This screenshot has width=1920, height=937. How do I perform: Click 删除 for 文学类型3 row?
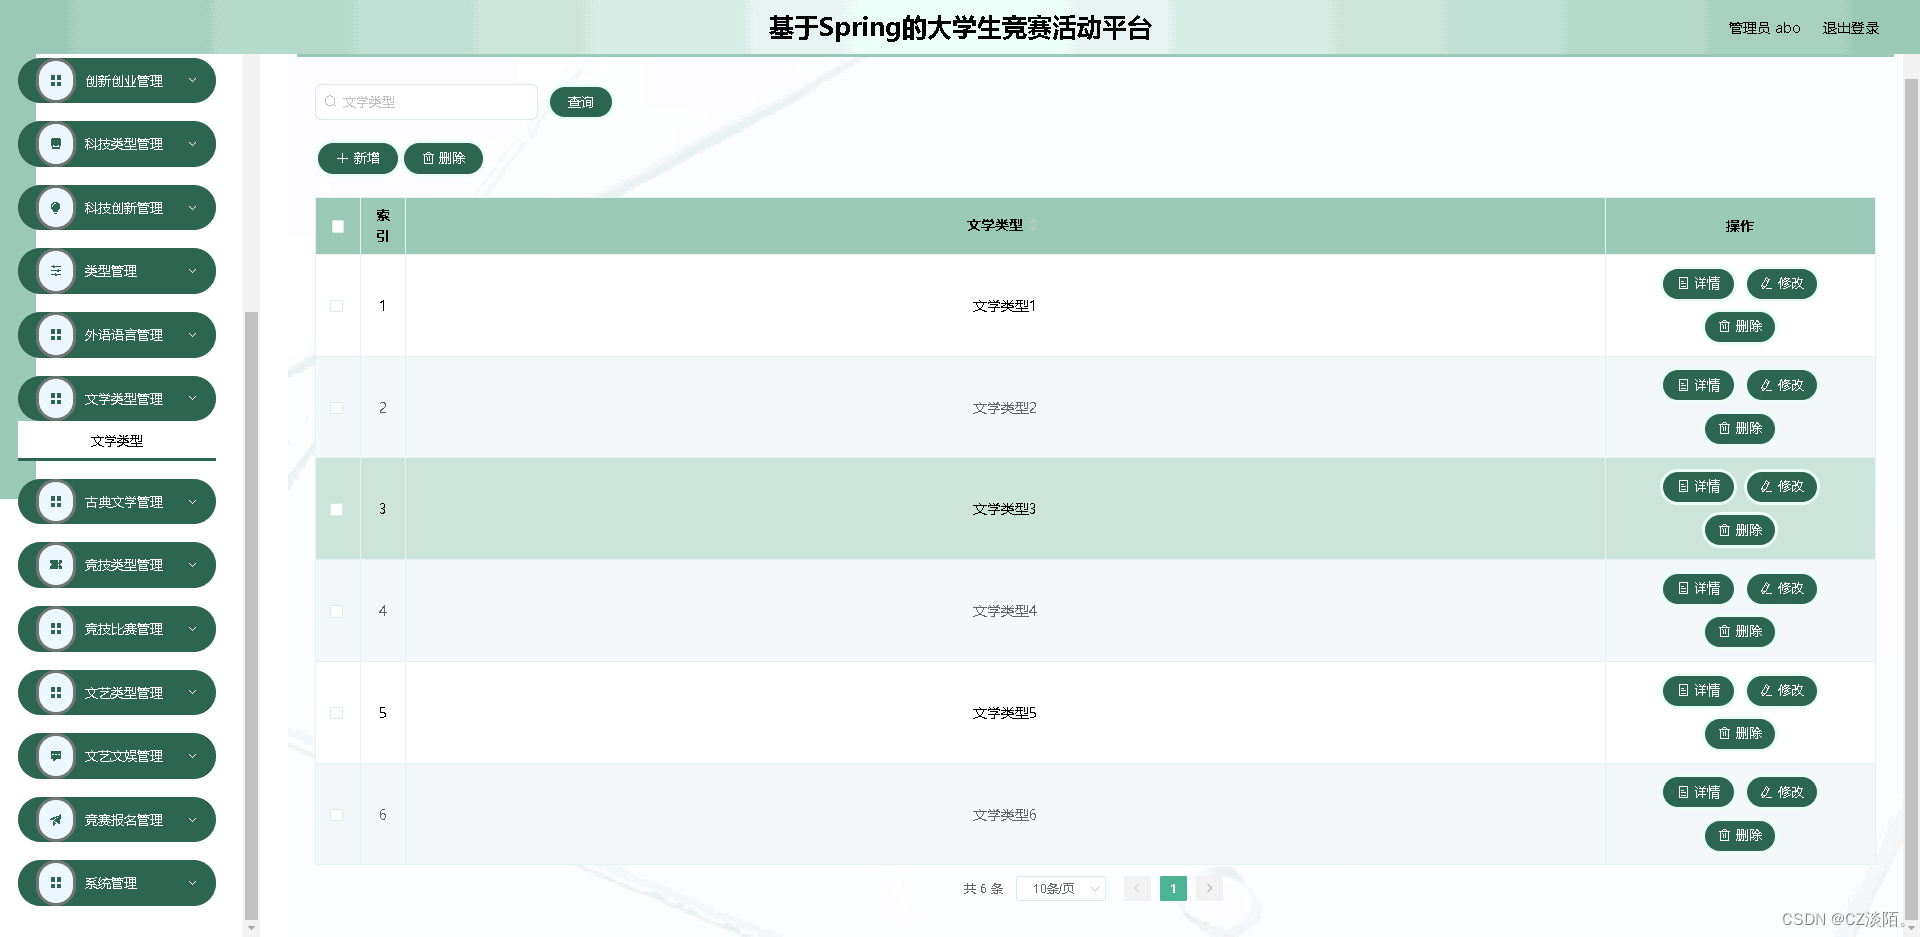click(x=1740, y=531)
